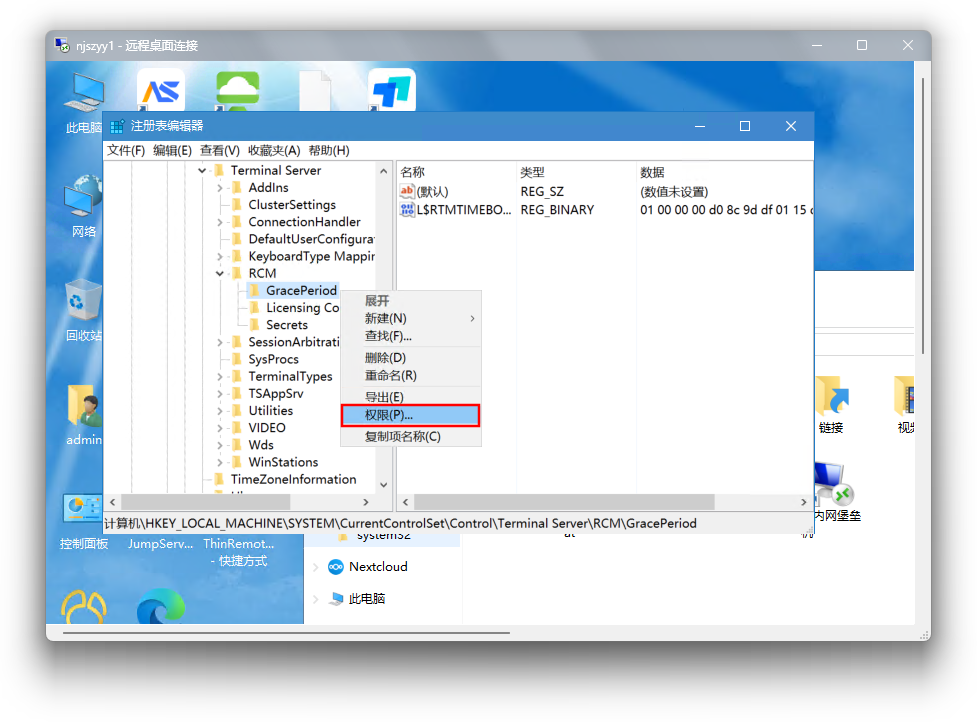The width and height of the screenshot is (977, 722).
Task: Expand the 新建(N) submenu arrow
Action: pos(472,318)
